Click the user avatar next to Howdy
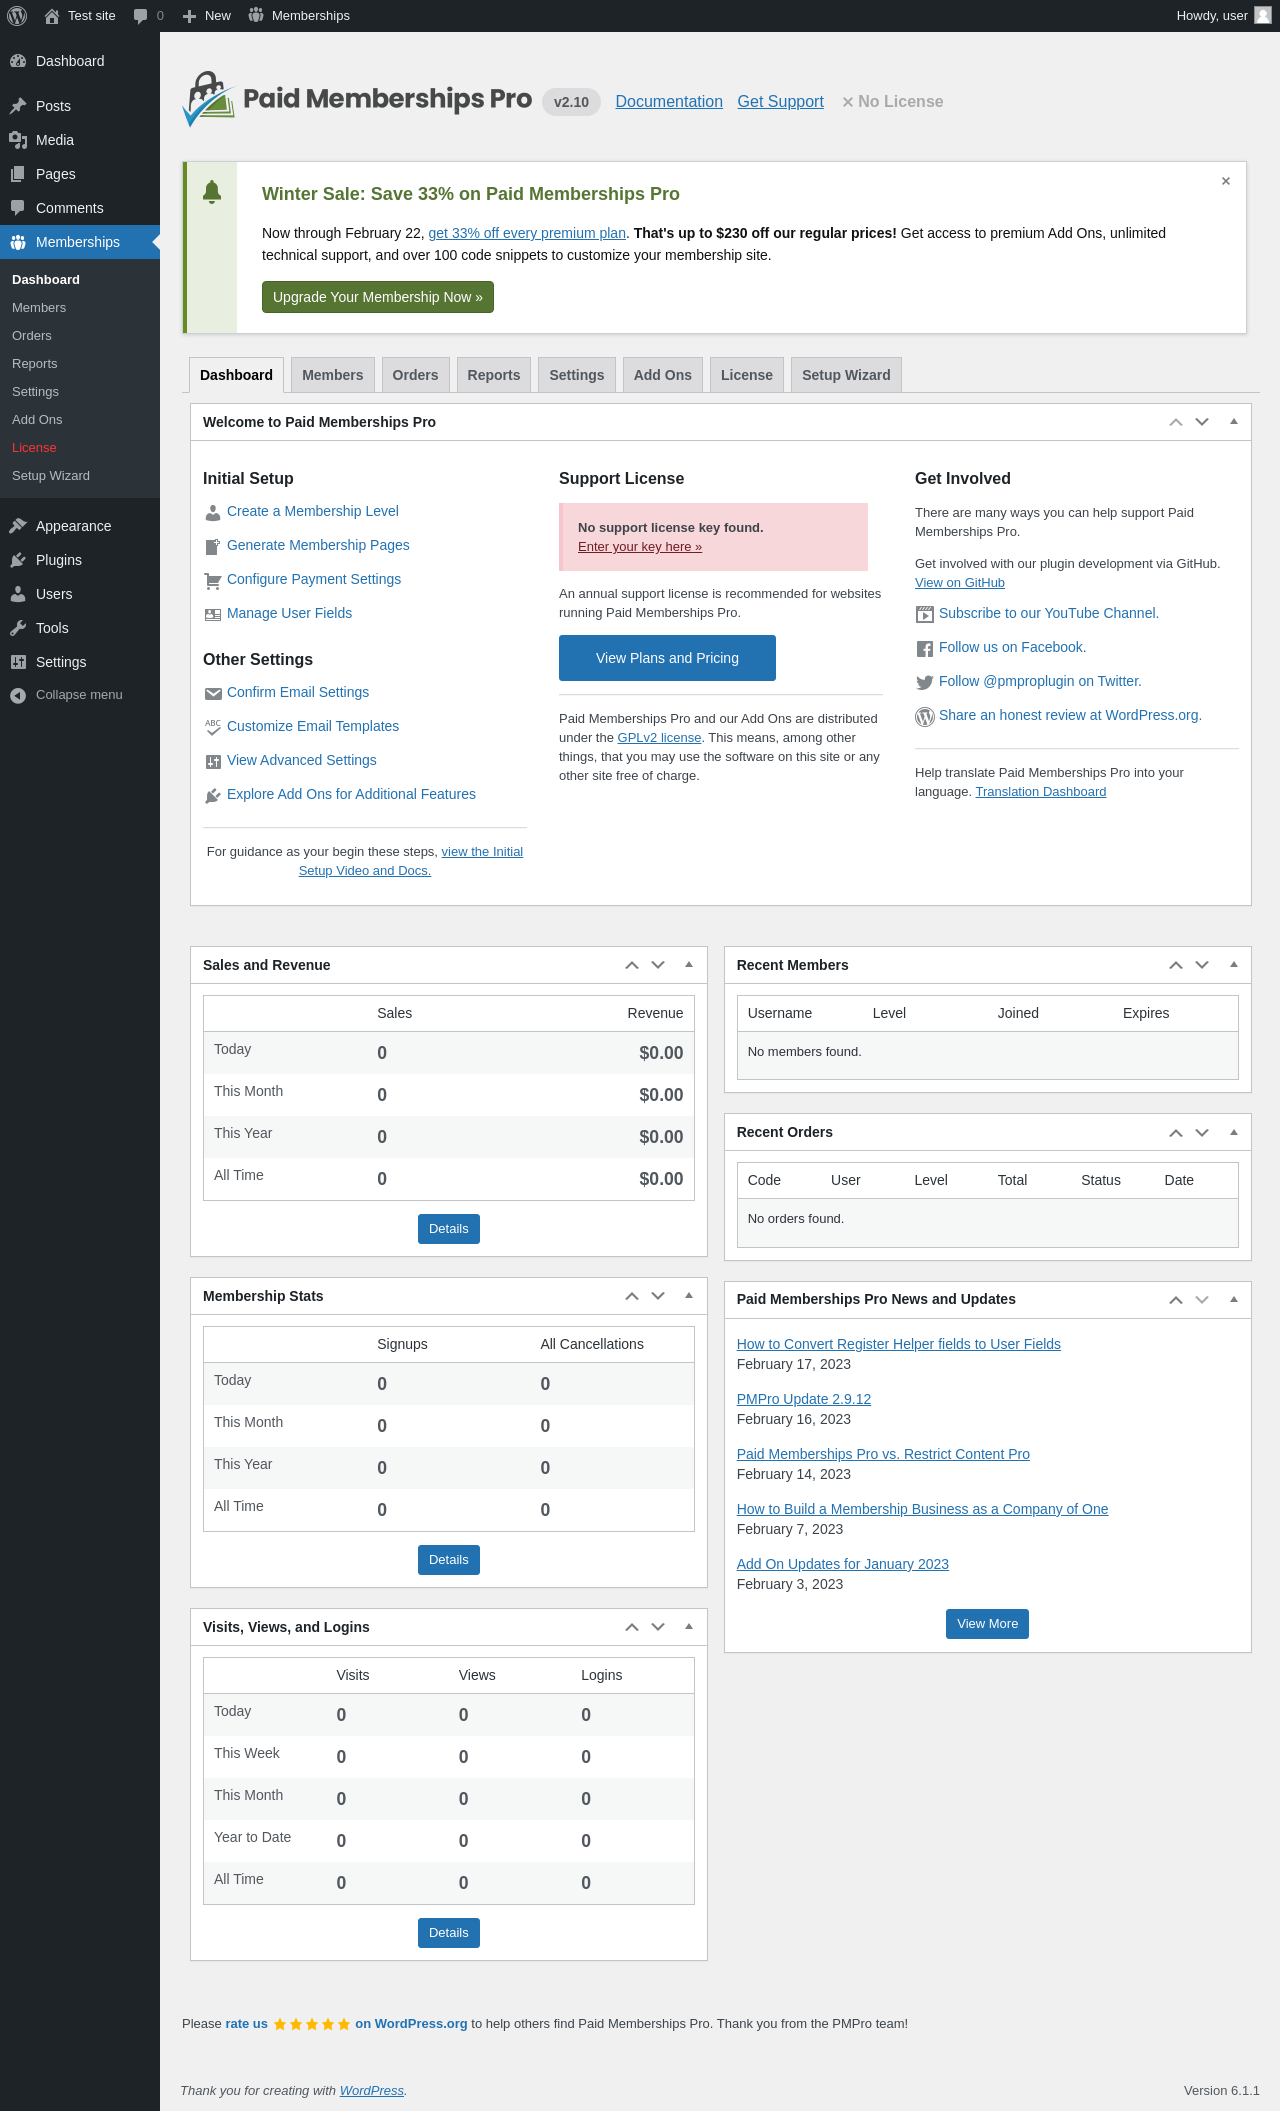 pyautogui.click(x=1263, y=16)
